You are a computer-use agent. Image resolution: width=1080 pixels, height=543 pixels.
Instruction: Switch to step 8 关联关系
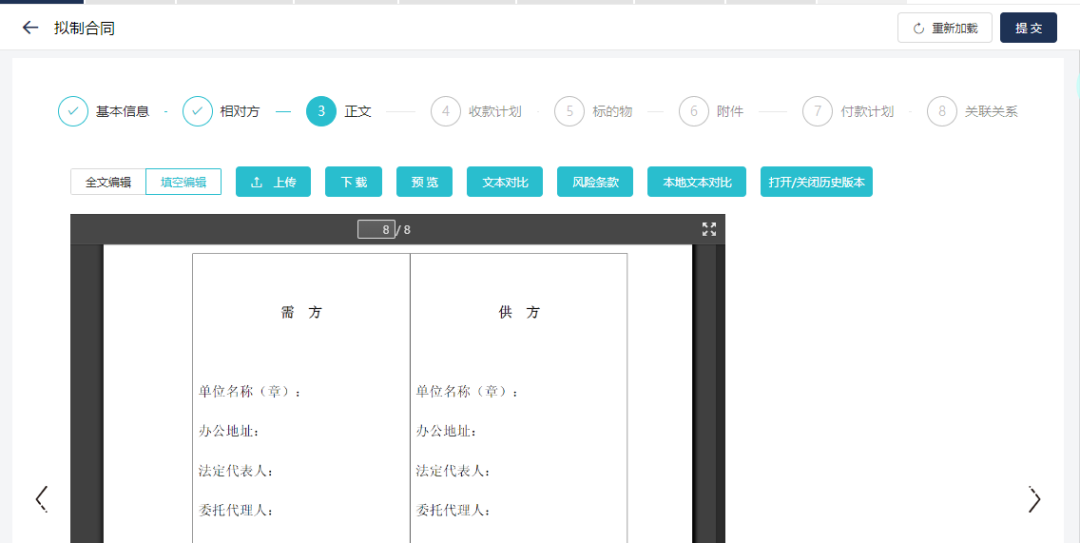941,111
